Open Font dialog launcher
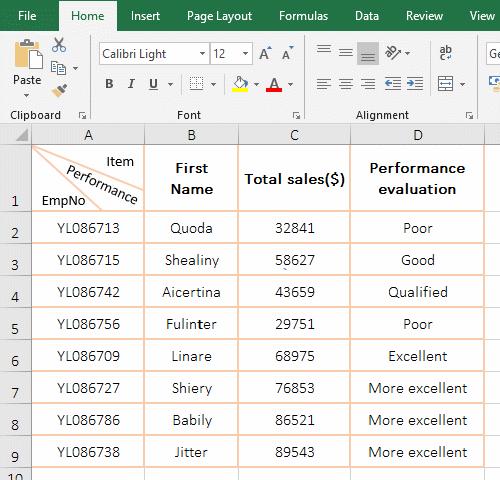 [x=296, y=115]
